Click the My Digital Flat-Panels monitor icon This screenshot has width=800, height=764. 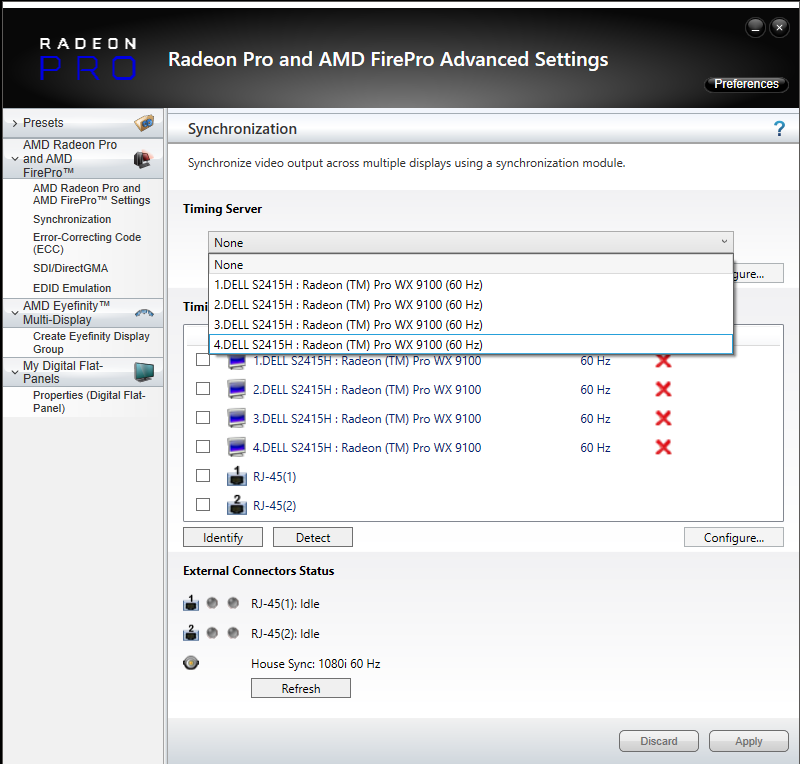click(x=144, y=372)
